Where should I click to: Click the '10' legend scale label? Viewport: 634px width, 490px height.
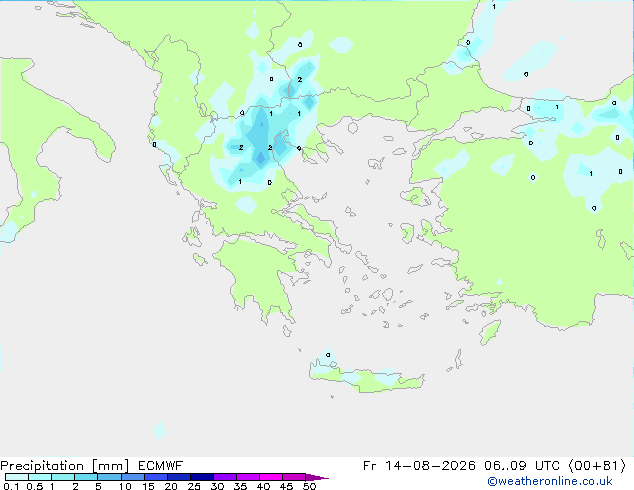click(x=125, y=486)
